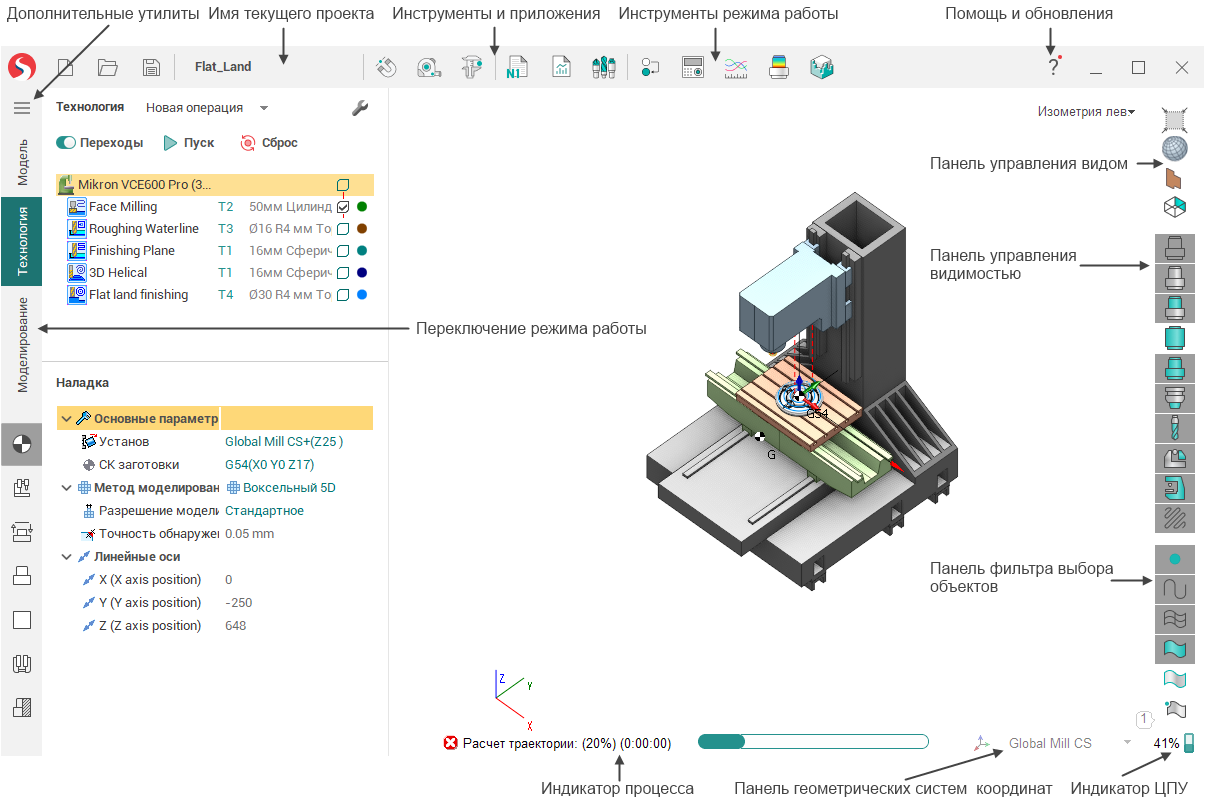Check the 3D Helical operation checkbox
Image resolution: width=1205 pixels, height=805 pixels.
(343, 273)
